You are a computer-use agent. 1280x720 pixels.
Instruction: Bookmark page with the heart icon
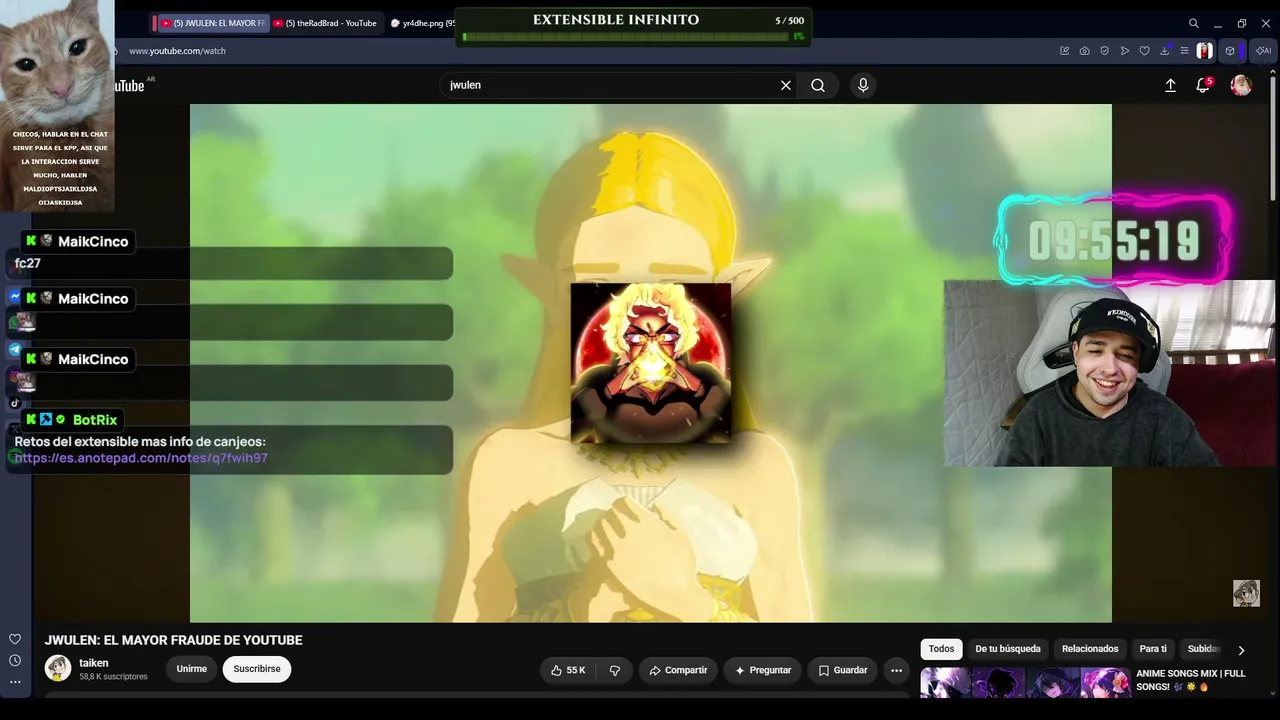1145,51
